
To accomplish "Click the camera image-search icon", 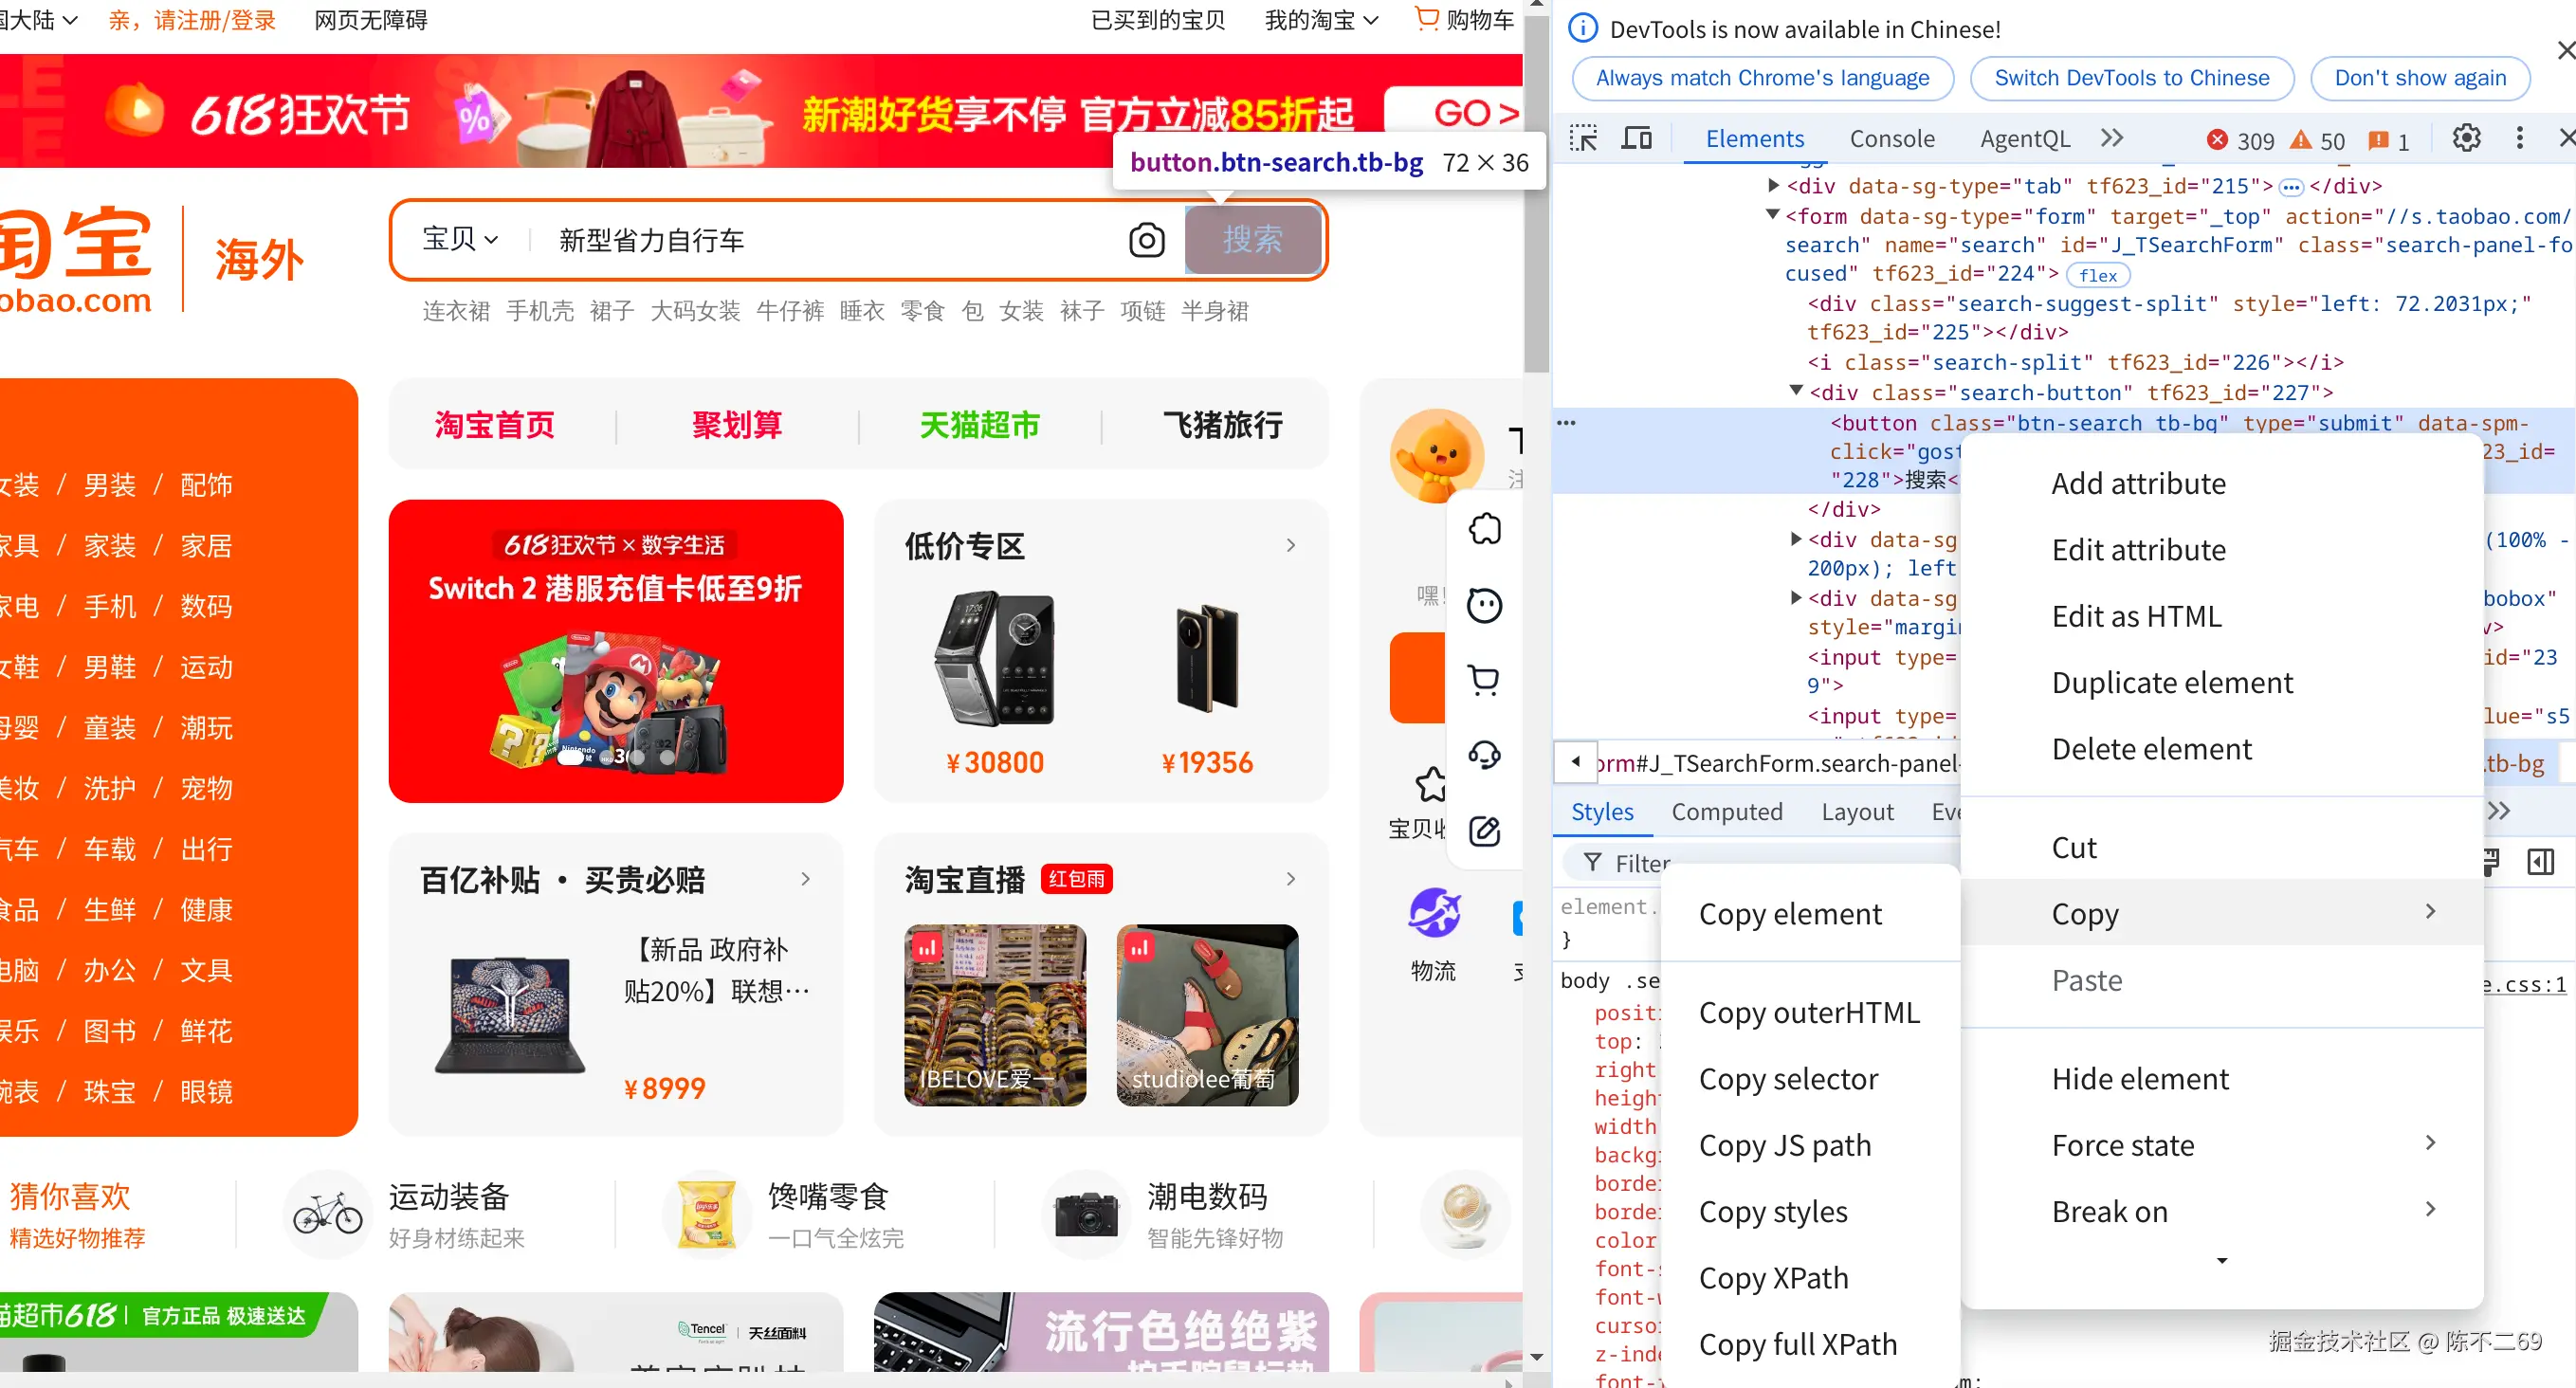I will 1146,240.
